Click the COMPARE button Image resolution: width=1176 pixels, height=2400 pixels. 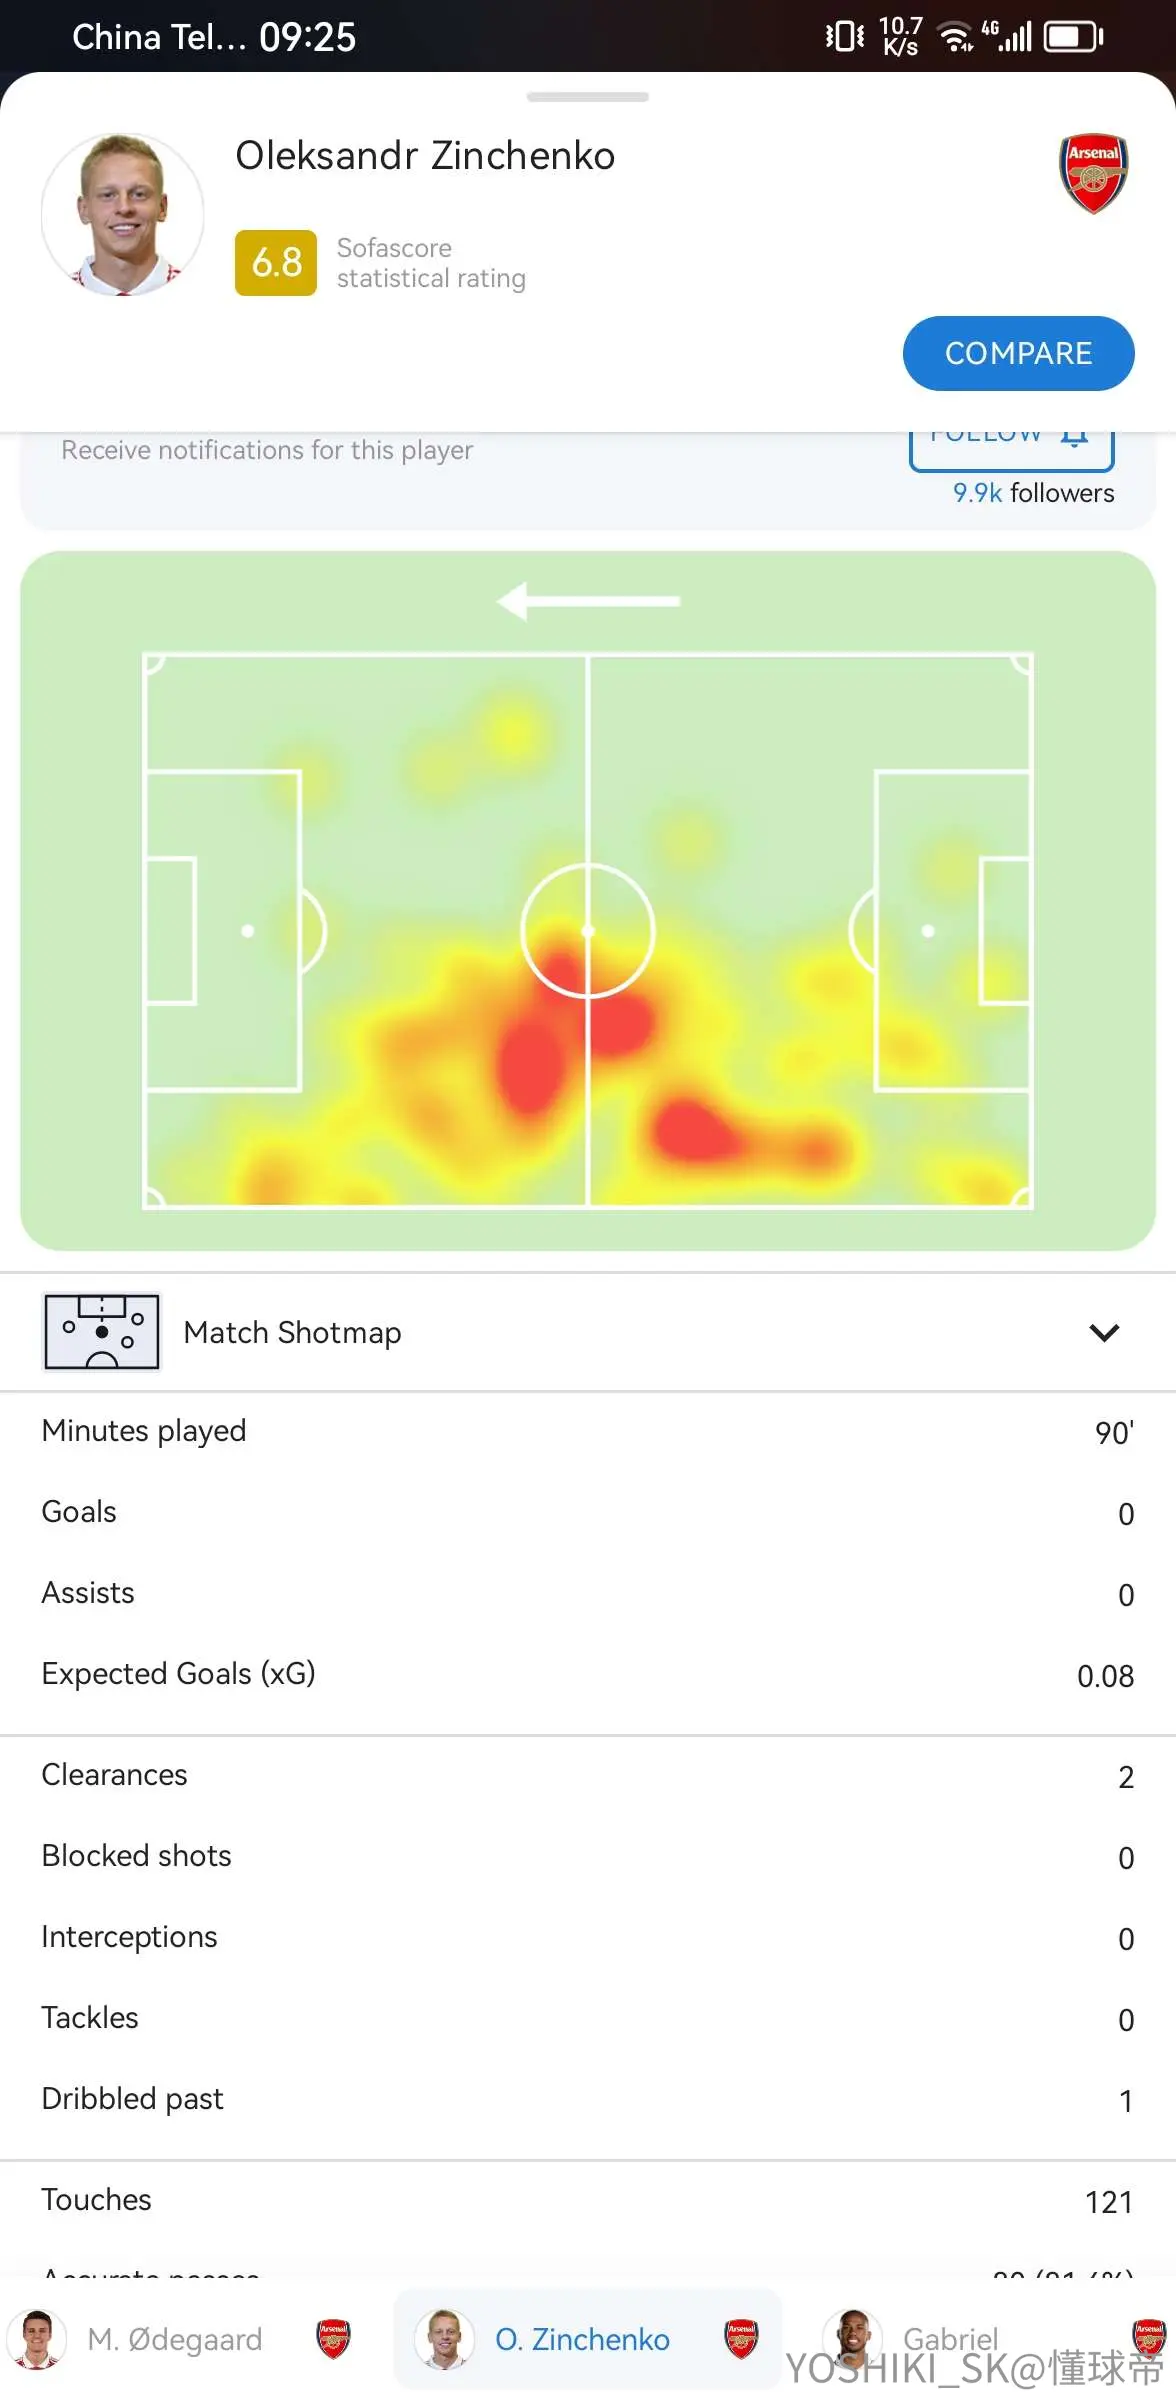(x=1018, y=353)
